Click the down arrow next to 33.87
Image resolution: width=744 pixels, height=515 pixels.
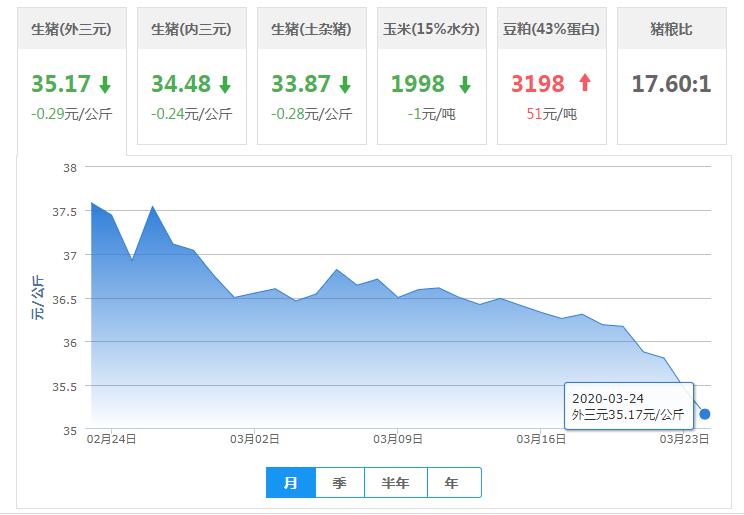click(345, 84)
